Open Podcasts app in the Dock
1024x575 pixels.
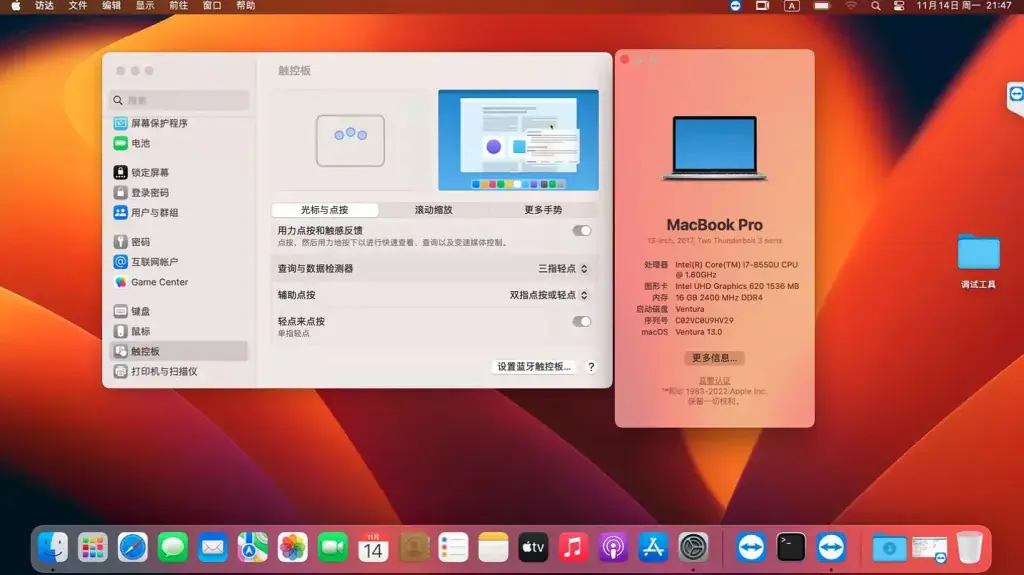tap(613, 548)
